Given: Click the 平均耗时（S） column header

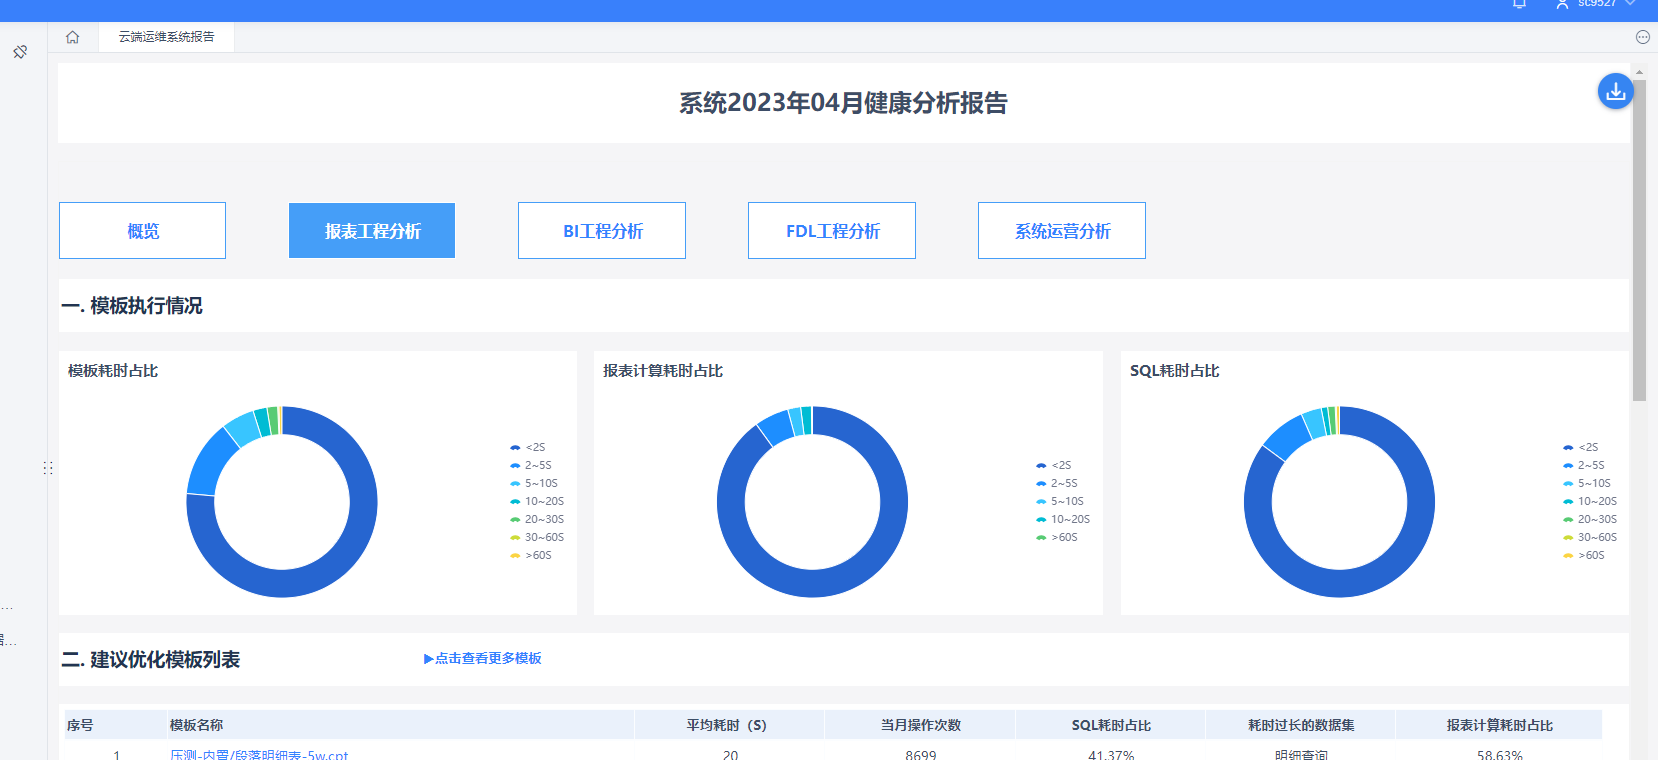Looking at the screenshot, I should 727,725.
